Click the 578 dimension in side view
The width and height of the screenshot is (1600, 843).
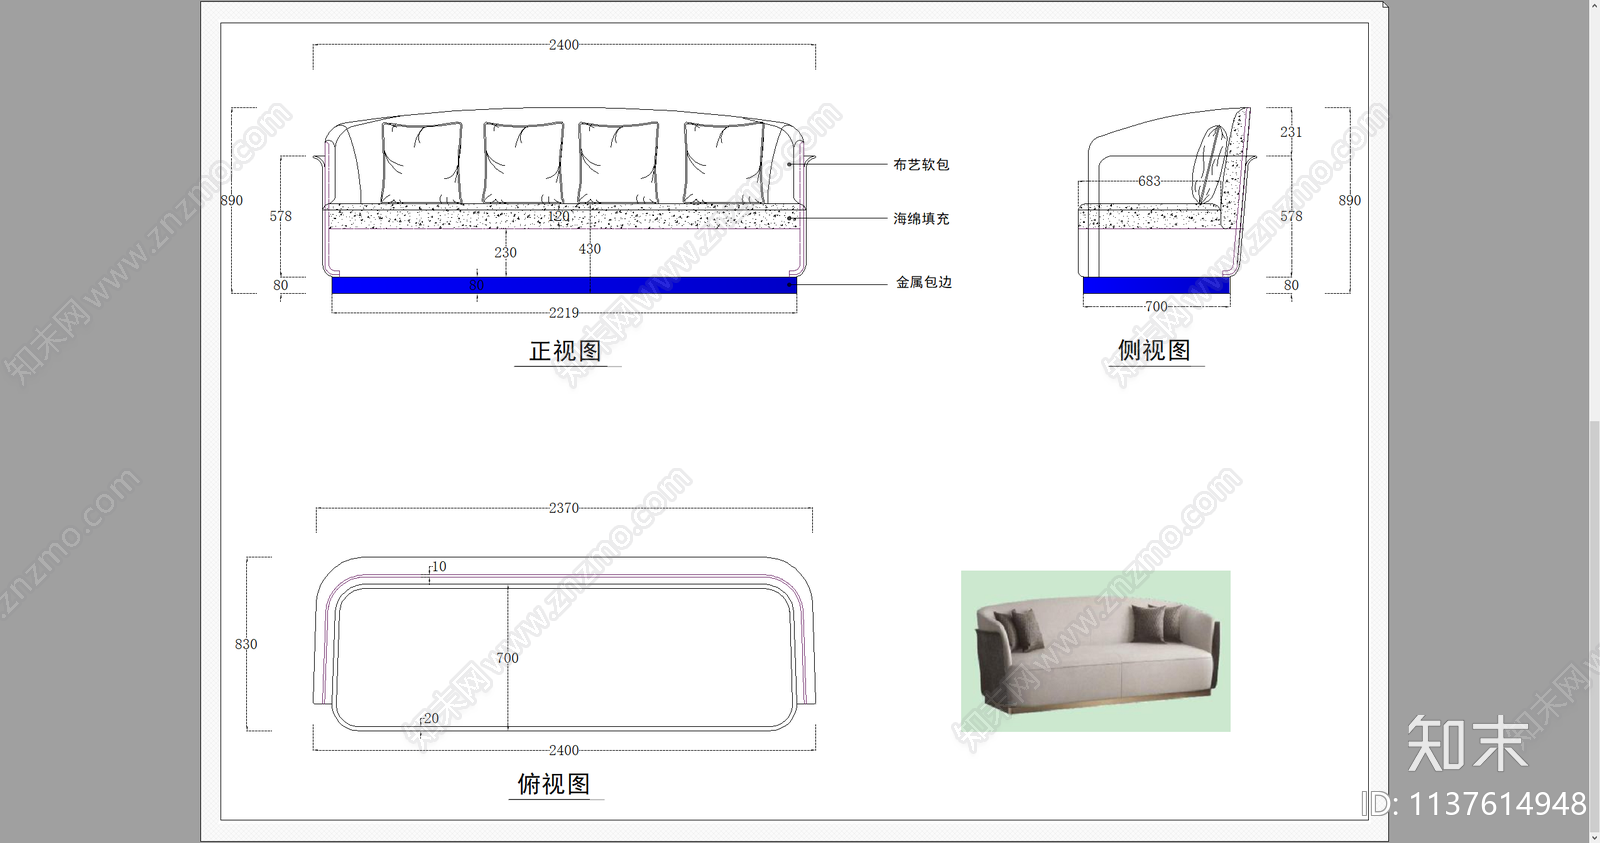click(1291, 216)
